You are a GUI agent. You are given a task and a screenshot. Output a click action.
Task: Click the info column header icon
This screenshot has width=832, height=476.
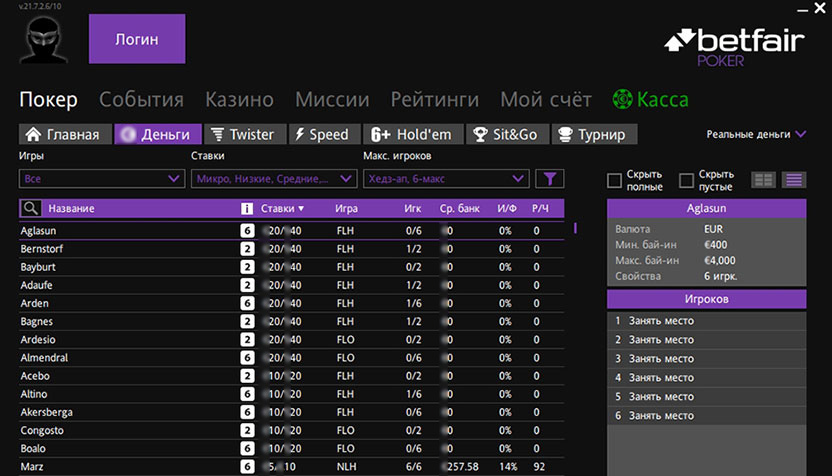click(247, 208)
